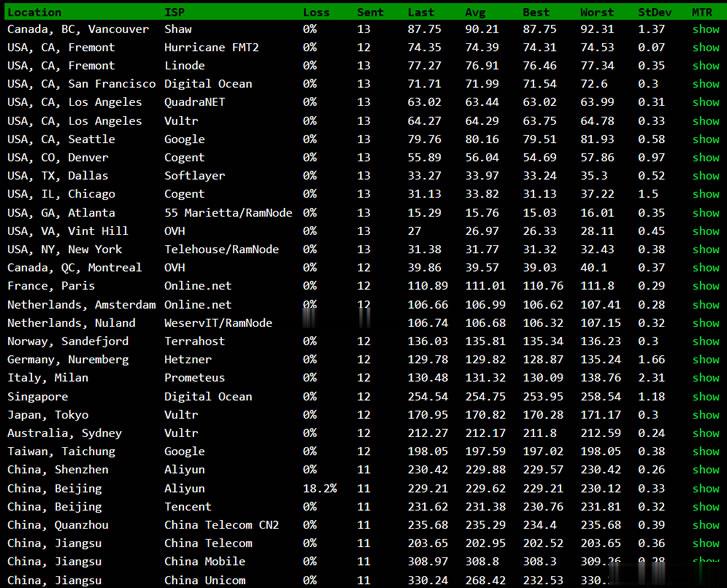Screen dimensions: 727x588
Task: Show MTR for Google Taichung row
Action: coord(706,451)
